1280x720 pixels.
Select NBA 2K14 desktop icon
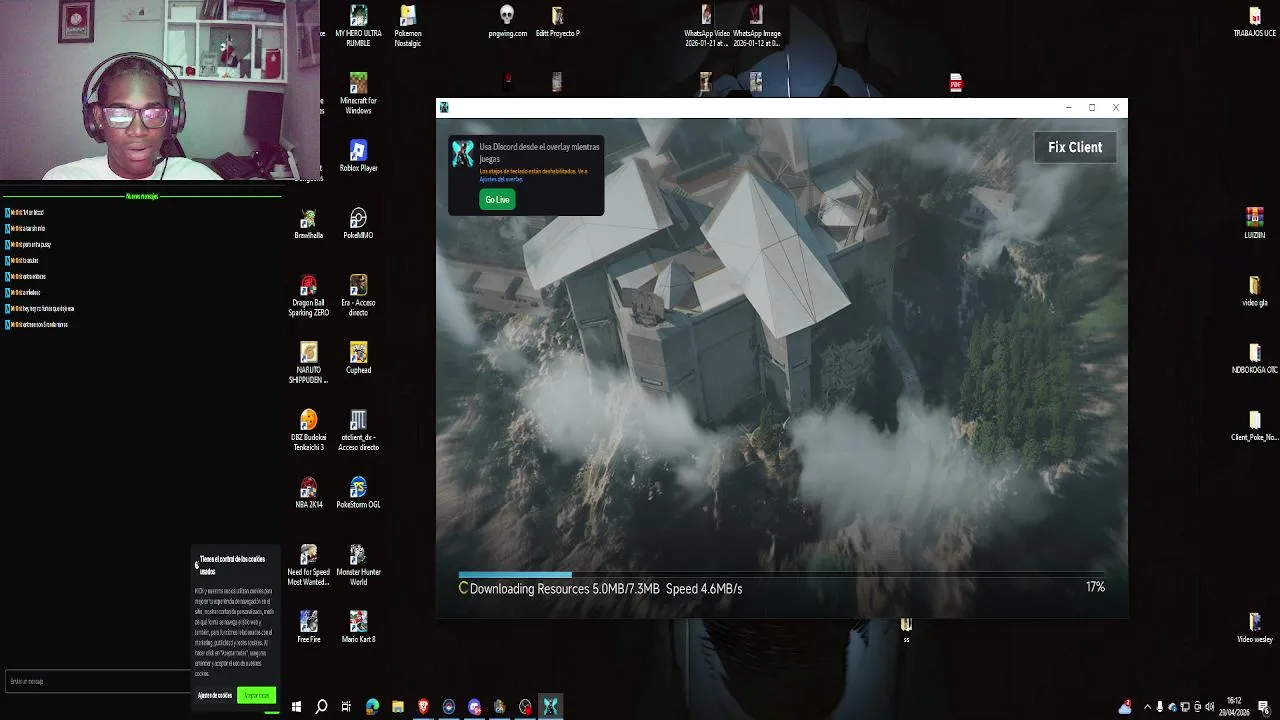pyautogui.click(x=308, y=493)
